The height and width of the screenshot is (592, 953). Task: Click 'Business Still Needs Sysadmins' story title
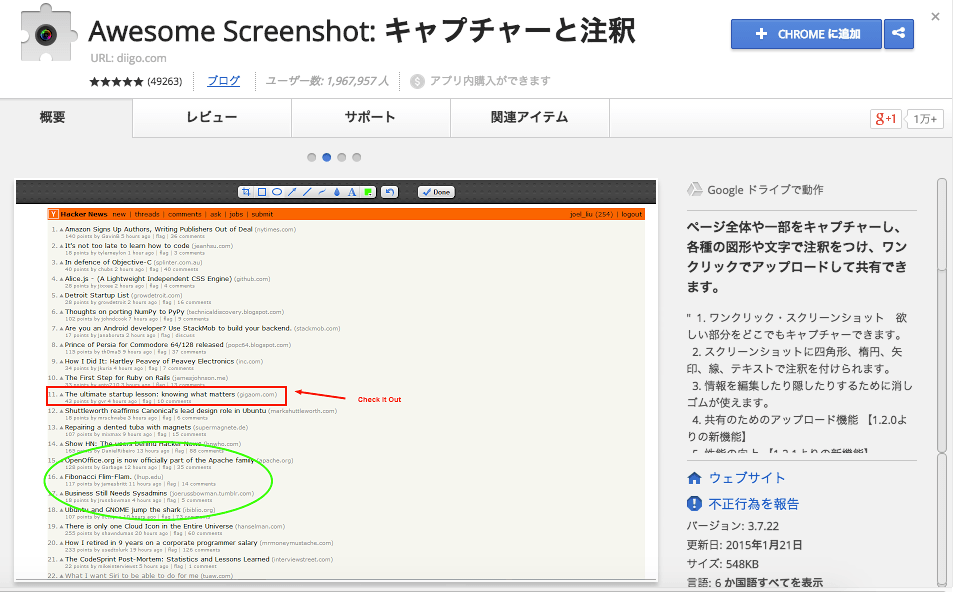[115, 493]
